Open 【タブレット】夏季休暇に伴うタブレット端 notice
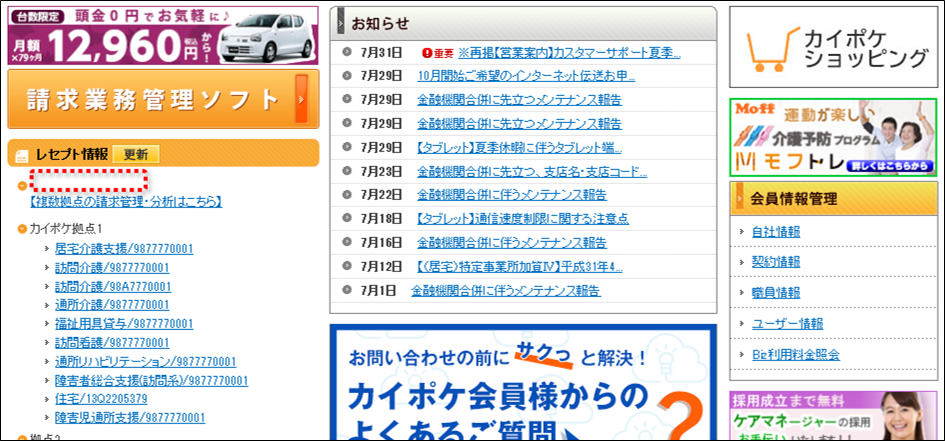 pos(519,148)
